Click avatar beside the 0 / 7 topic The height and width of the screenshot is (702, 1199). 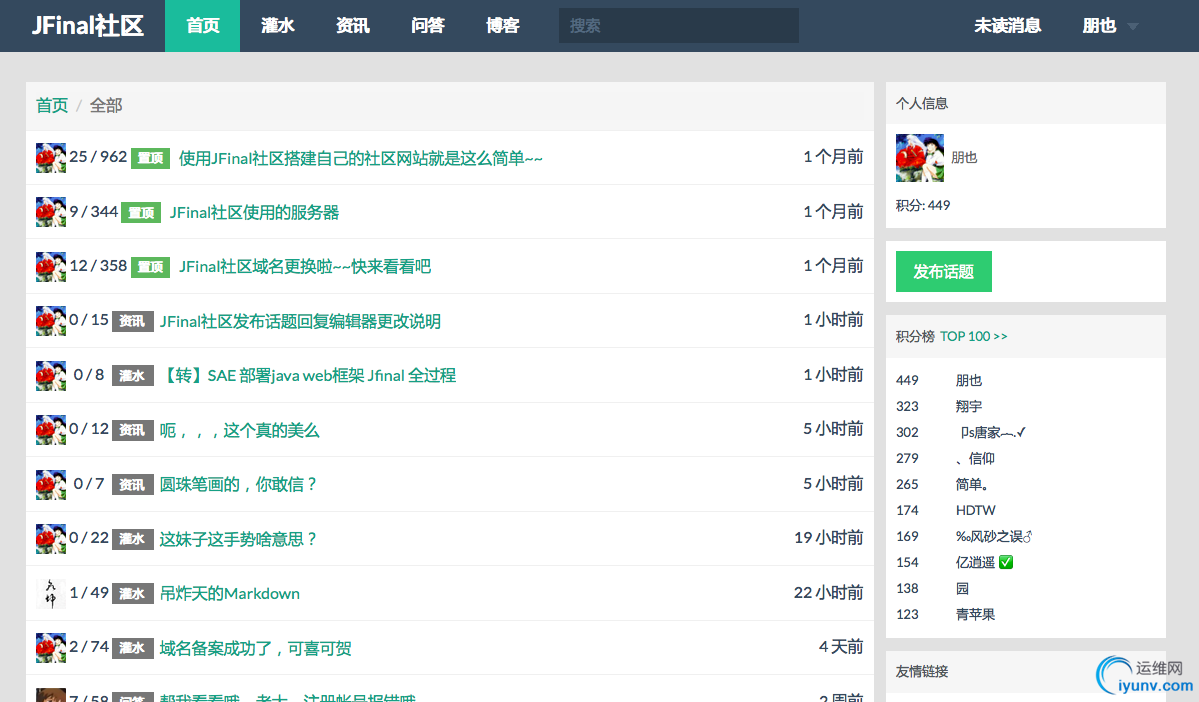[50, 485]
